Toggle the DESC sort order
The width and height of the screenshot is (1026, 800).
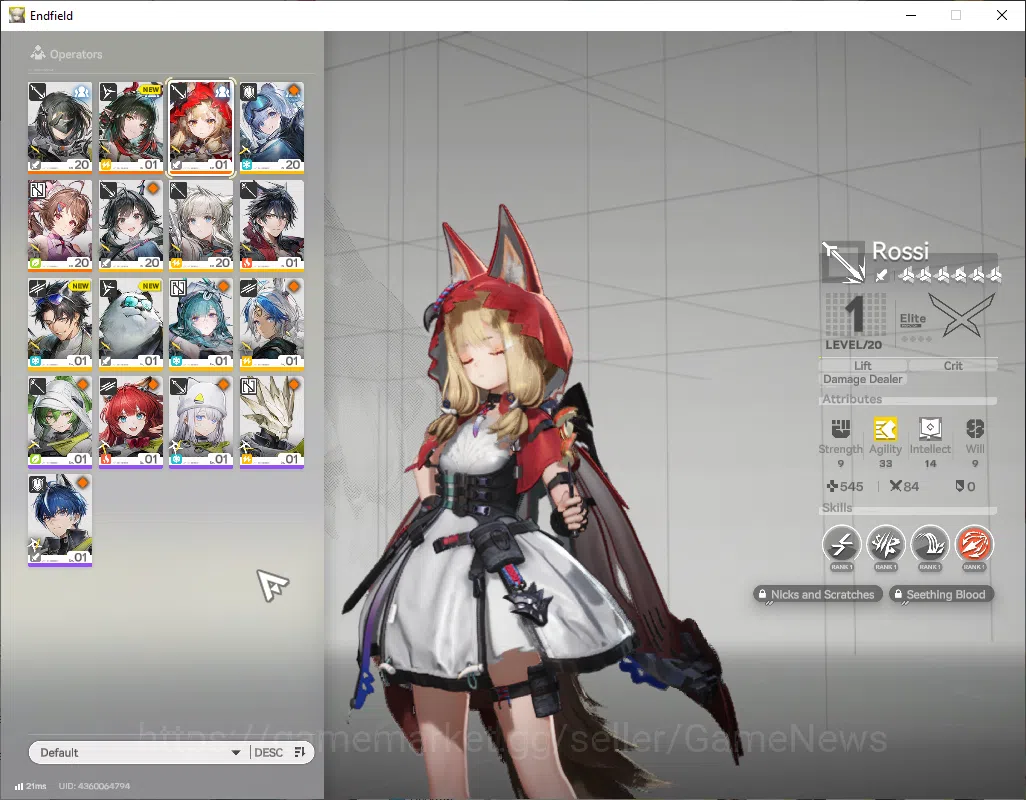[268, 752]
